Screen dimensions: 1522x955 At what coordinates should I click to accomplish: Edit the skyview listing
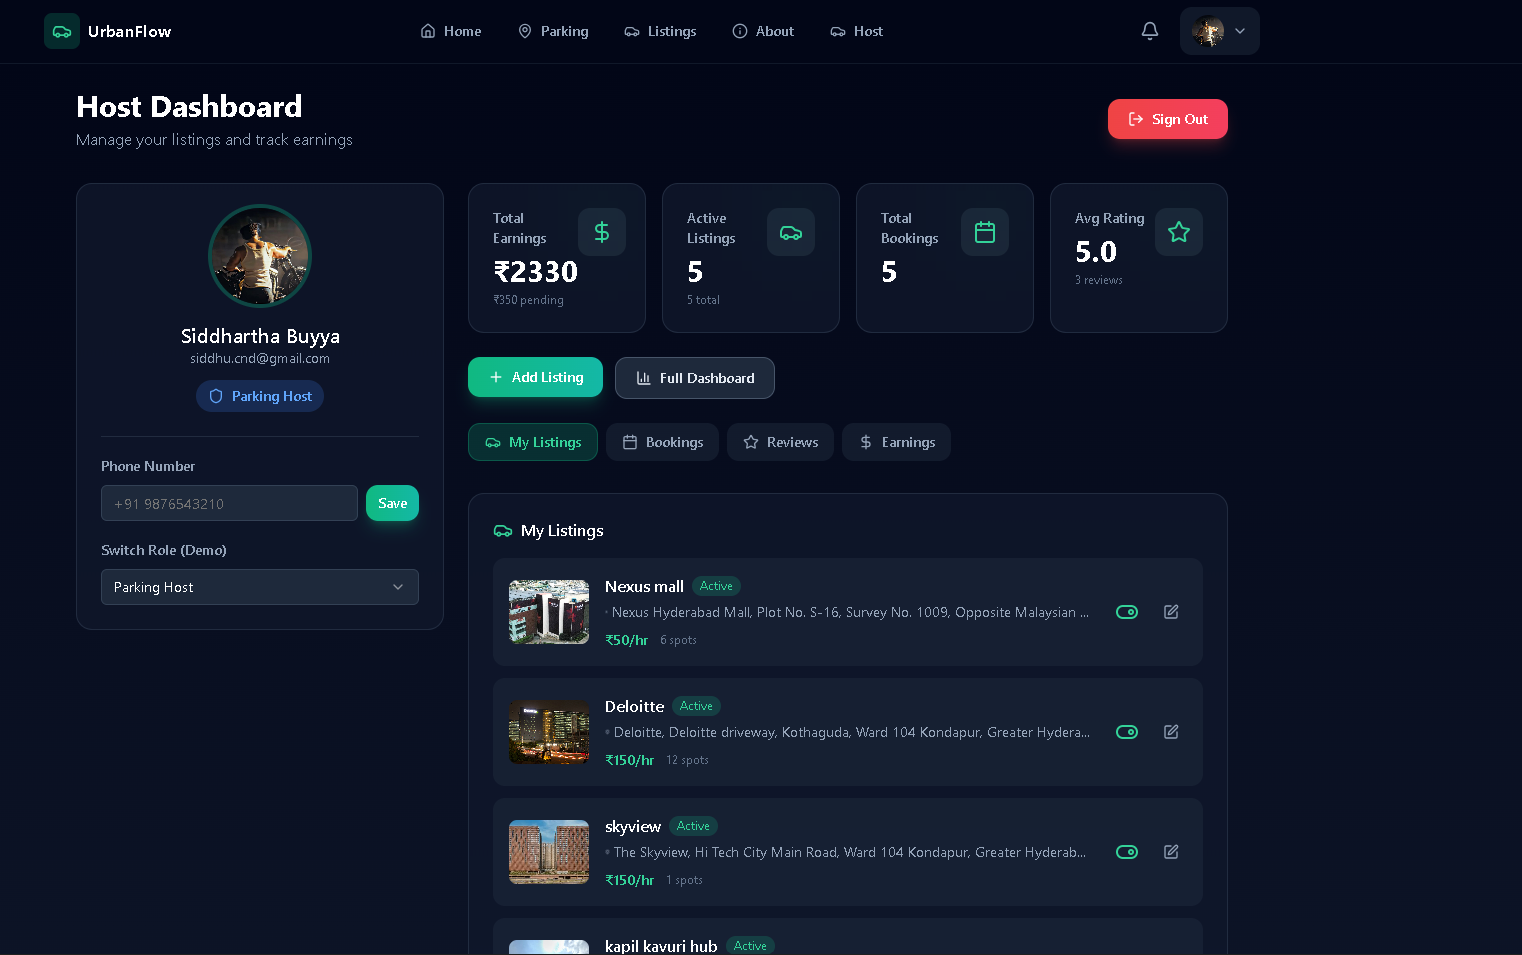tap(1171, 852)
